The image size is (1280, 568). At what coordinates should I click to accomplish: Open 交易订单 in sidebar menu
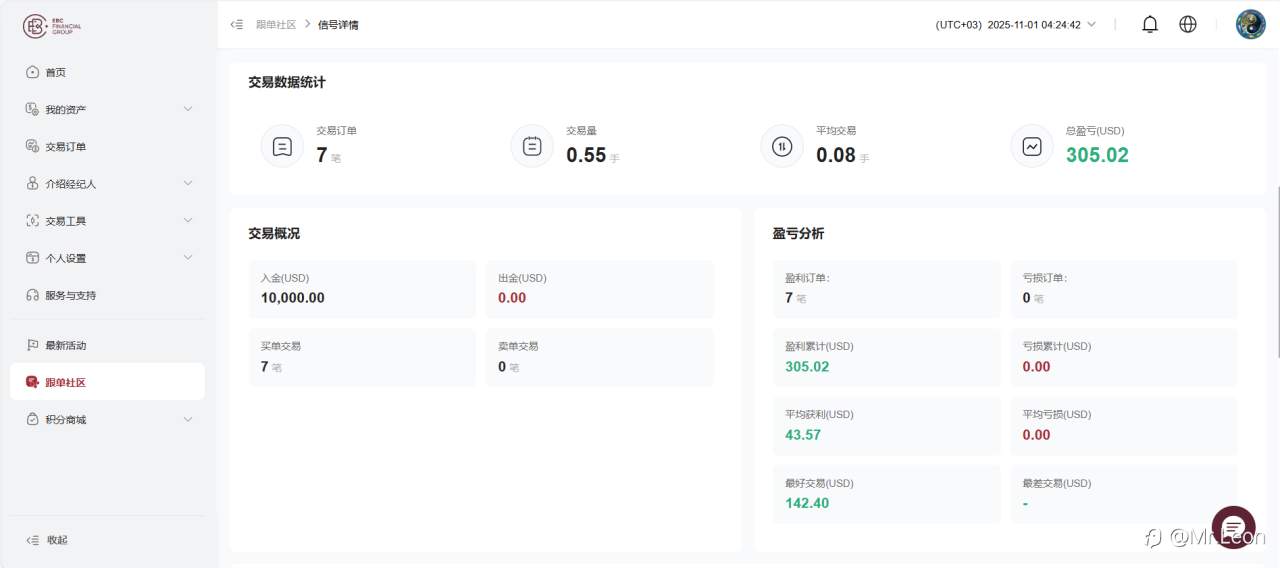65,146
